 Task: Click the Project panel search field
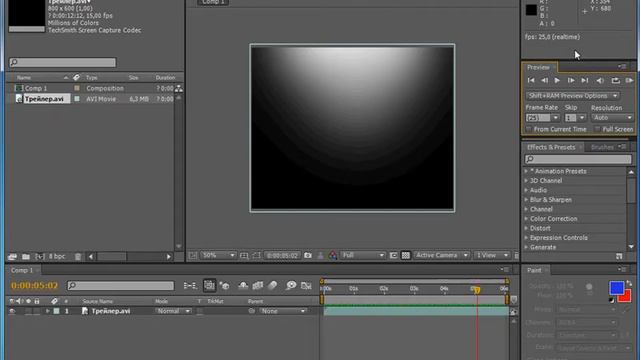62,62
